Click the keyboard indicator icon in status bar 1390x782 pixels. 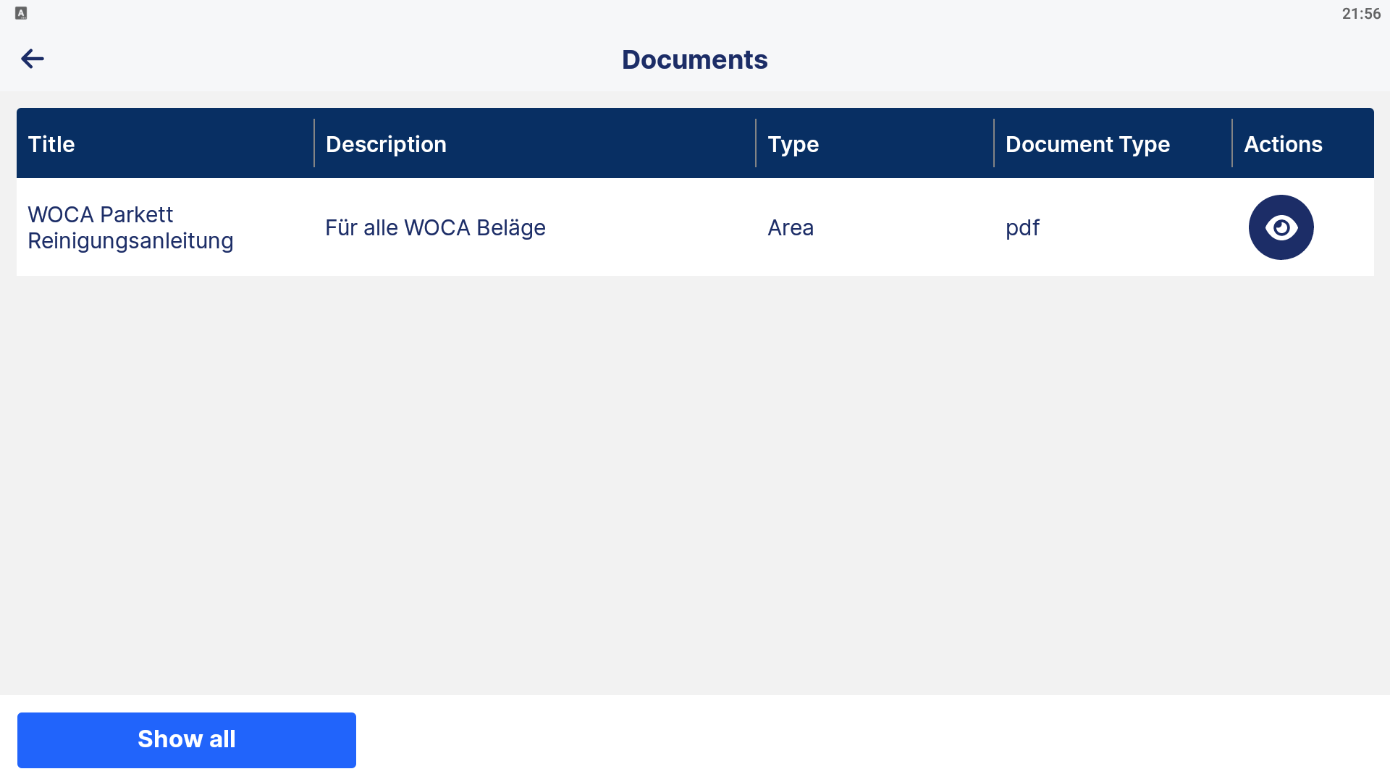point(21,13)
